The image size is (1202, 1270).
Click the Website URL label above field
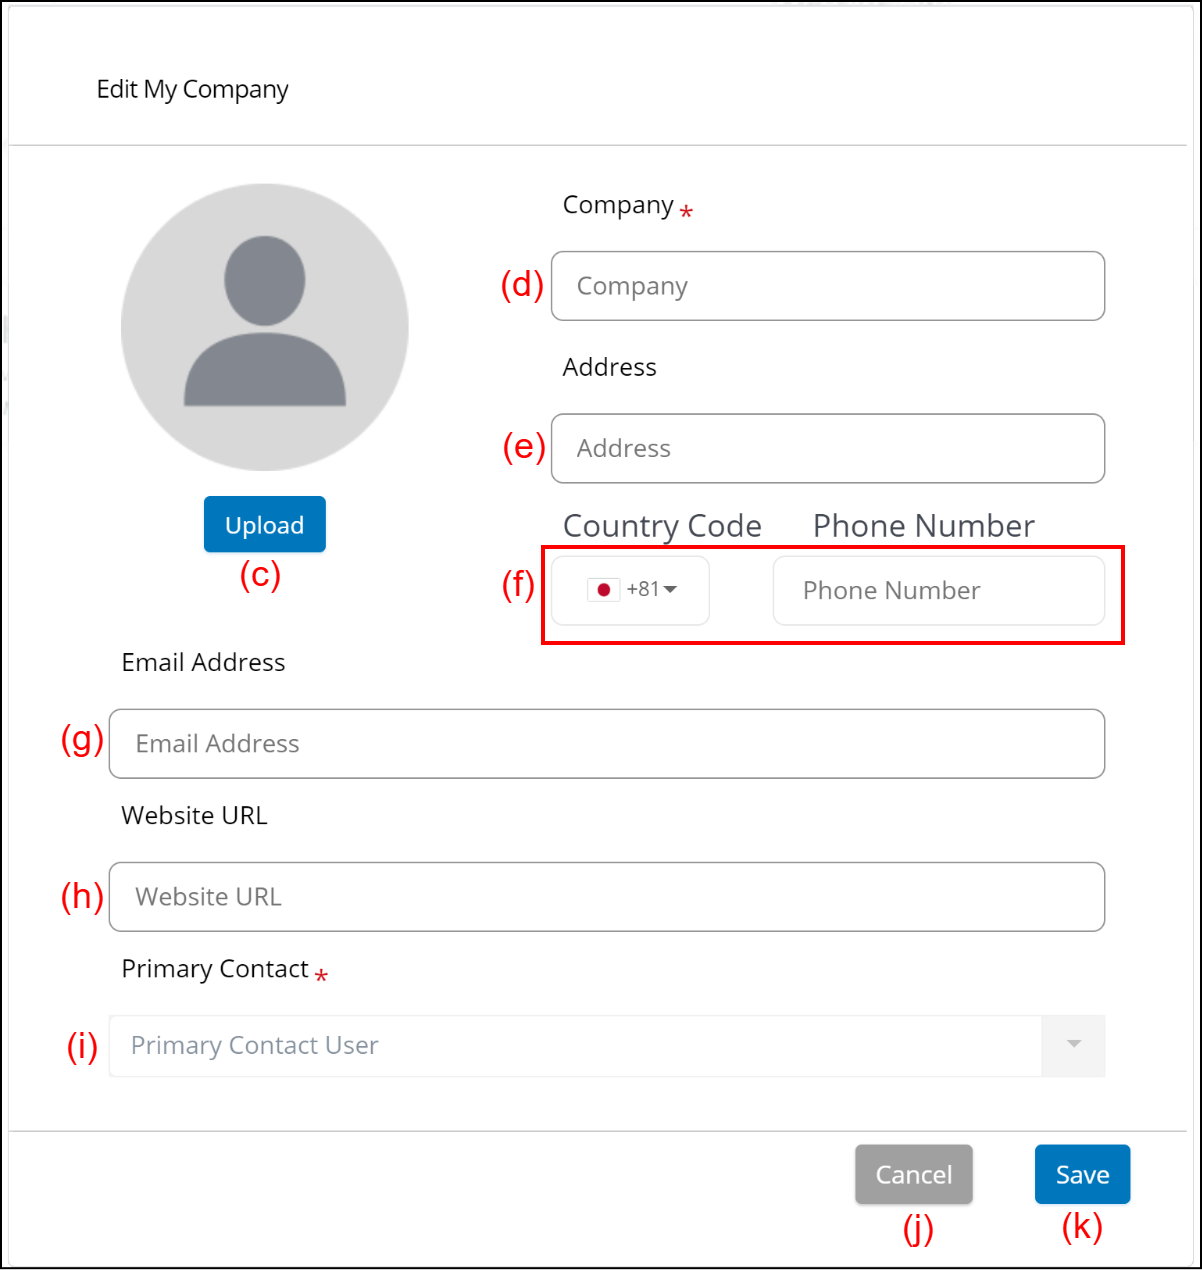coord(194,816)
